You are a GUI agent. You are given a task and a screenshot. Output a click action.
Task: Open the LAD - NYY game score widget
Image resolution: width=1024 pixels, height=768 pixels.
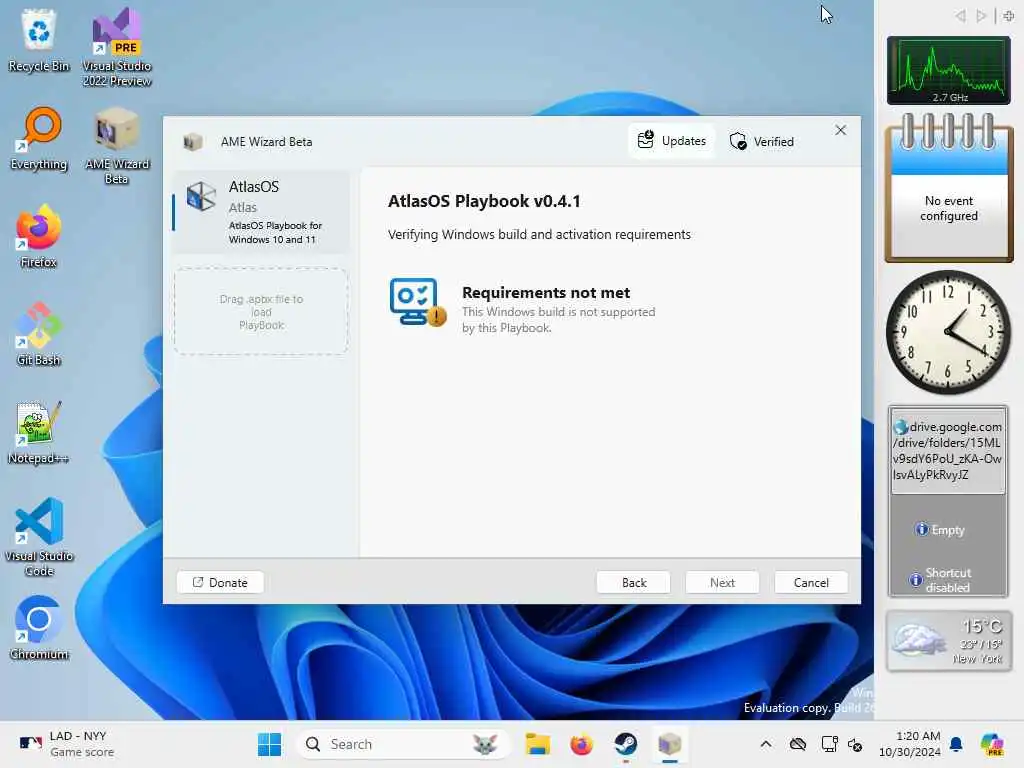click(x=67, y=744)
